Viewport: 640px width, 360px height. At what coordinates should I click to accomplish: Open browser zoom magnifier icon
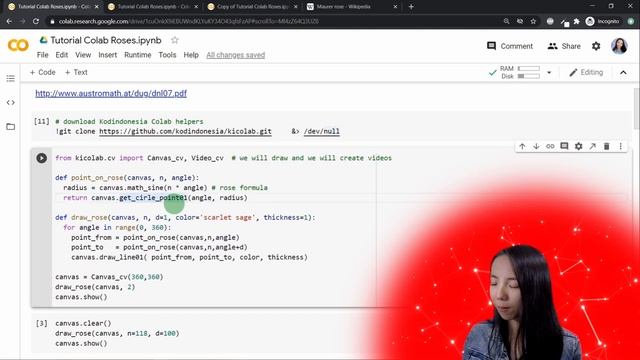[x=506, y=21]
